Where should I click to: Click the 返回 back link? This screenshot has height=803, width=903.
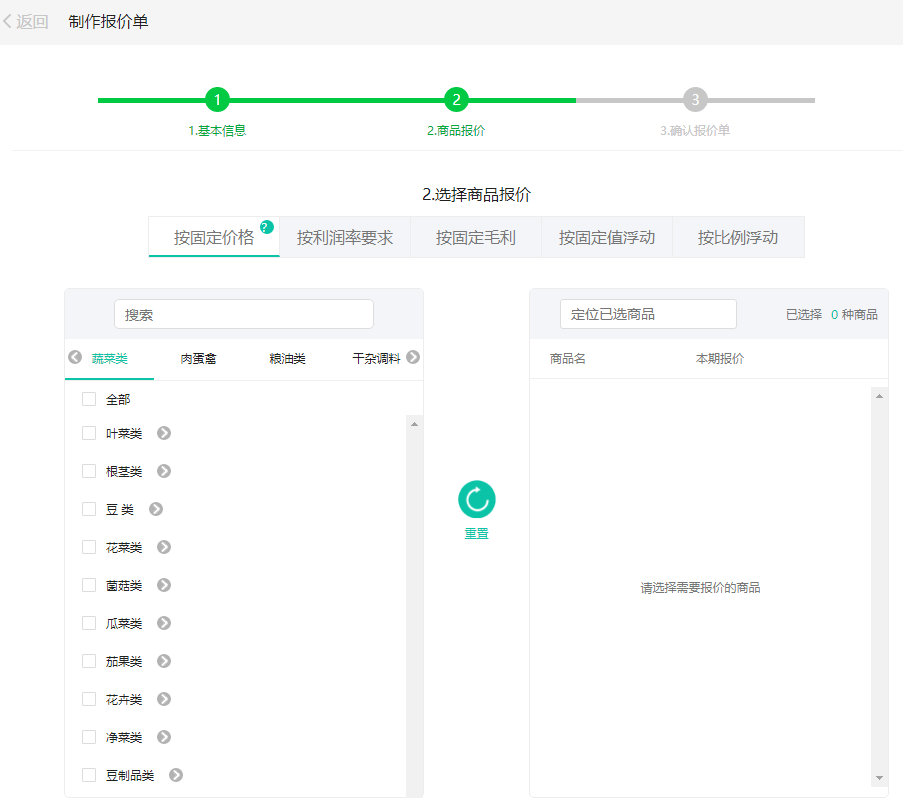pyautogui.click(x=29, y=20)
